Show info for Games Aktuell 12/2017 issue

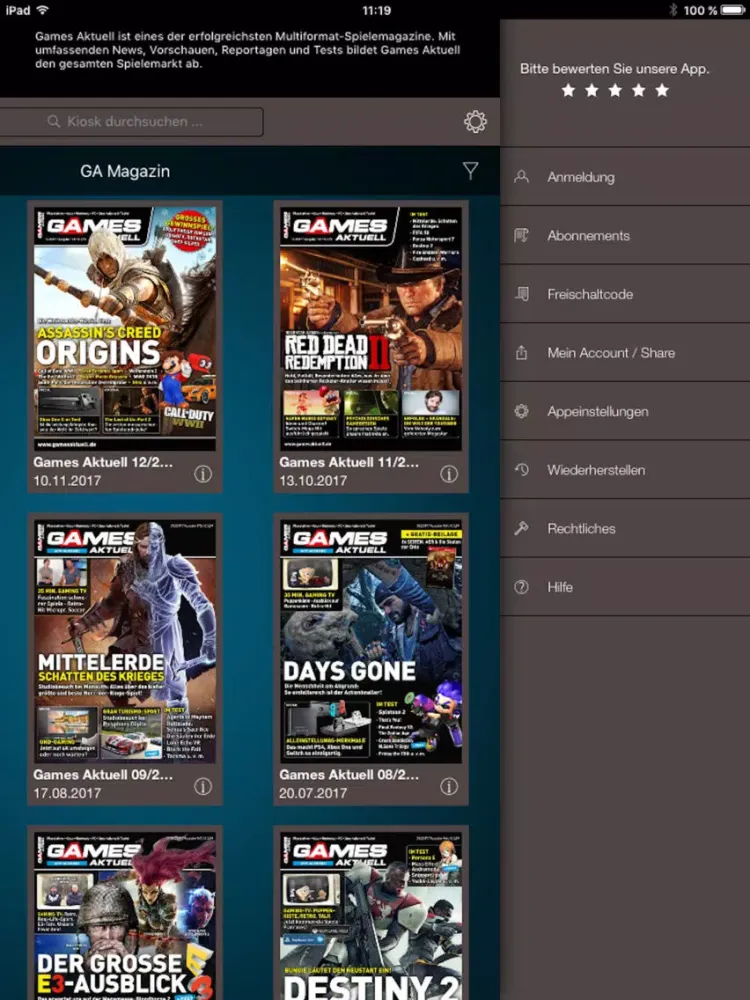tap(203, 474)
